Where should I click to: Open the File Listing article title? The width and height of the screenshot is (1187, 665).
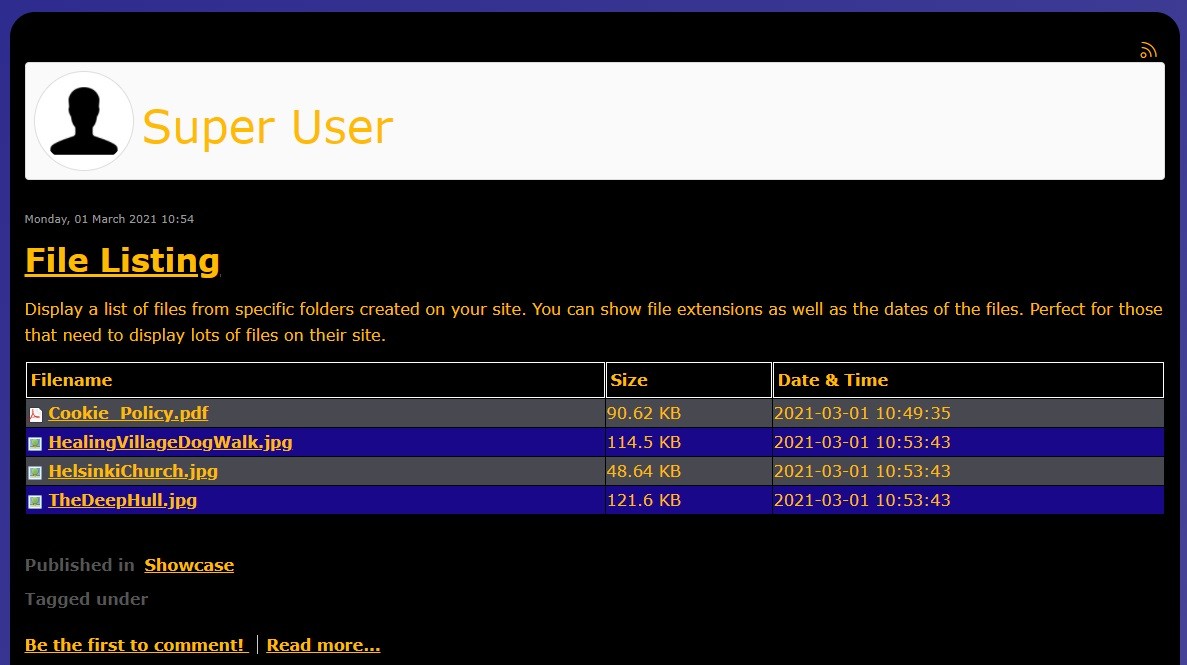click(122, 261)
